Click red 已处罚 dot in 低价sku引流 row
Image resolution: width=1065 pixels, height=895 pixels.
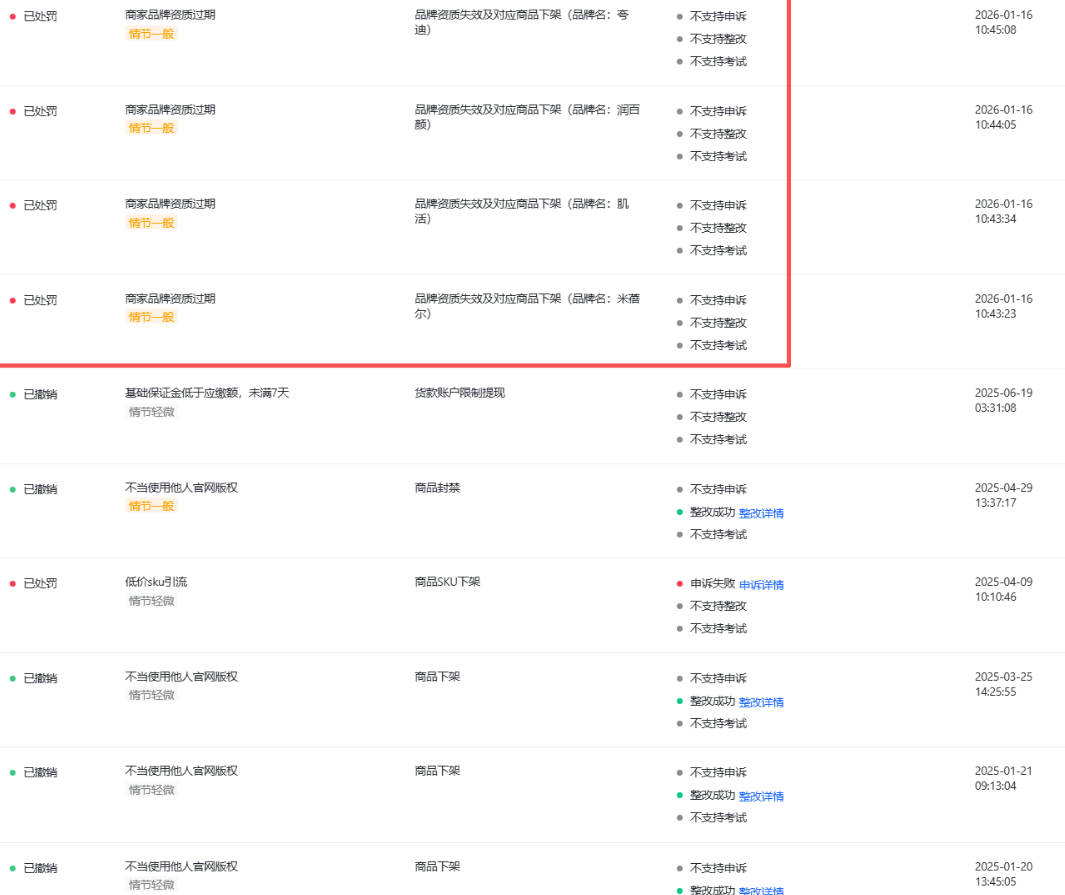pyautogui.click(x=13, y=584)
